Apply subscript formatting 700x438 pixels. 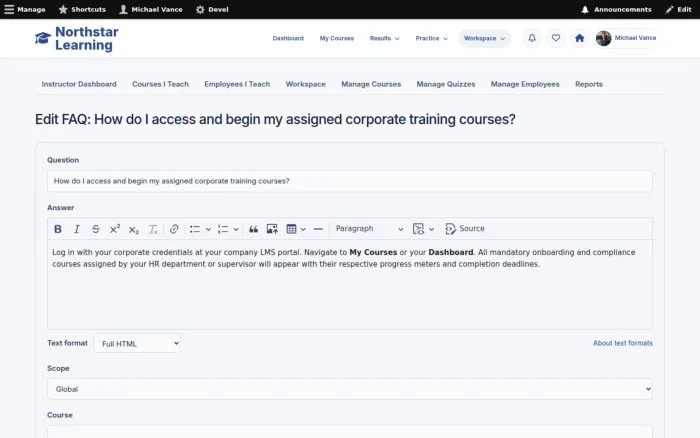click(133, 229)
